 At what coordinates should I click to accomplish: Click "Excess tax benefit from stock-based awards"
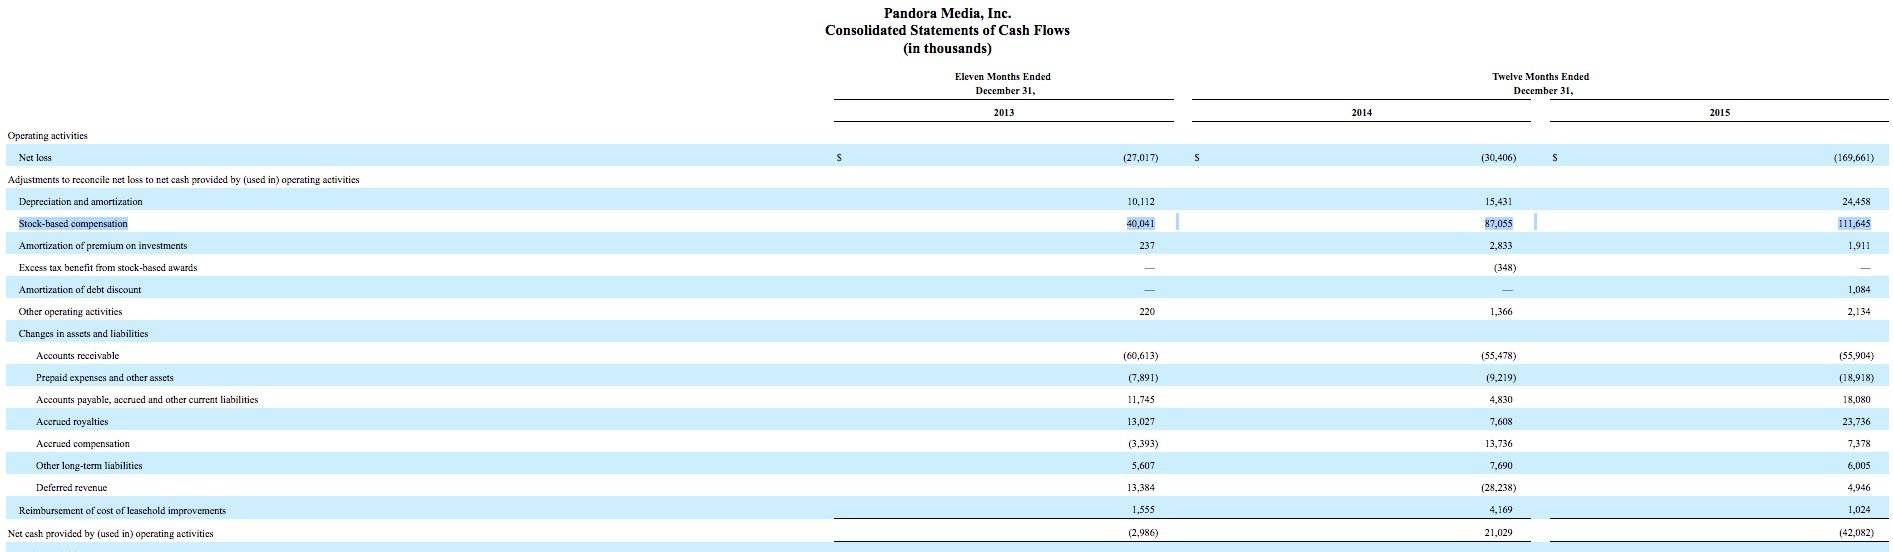coord(108,267)
